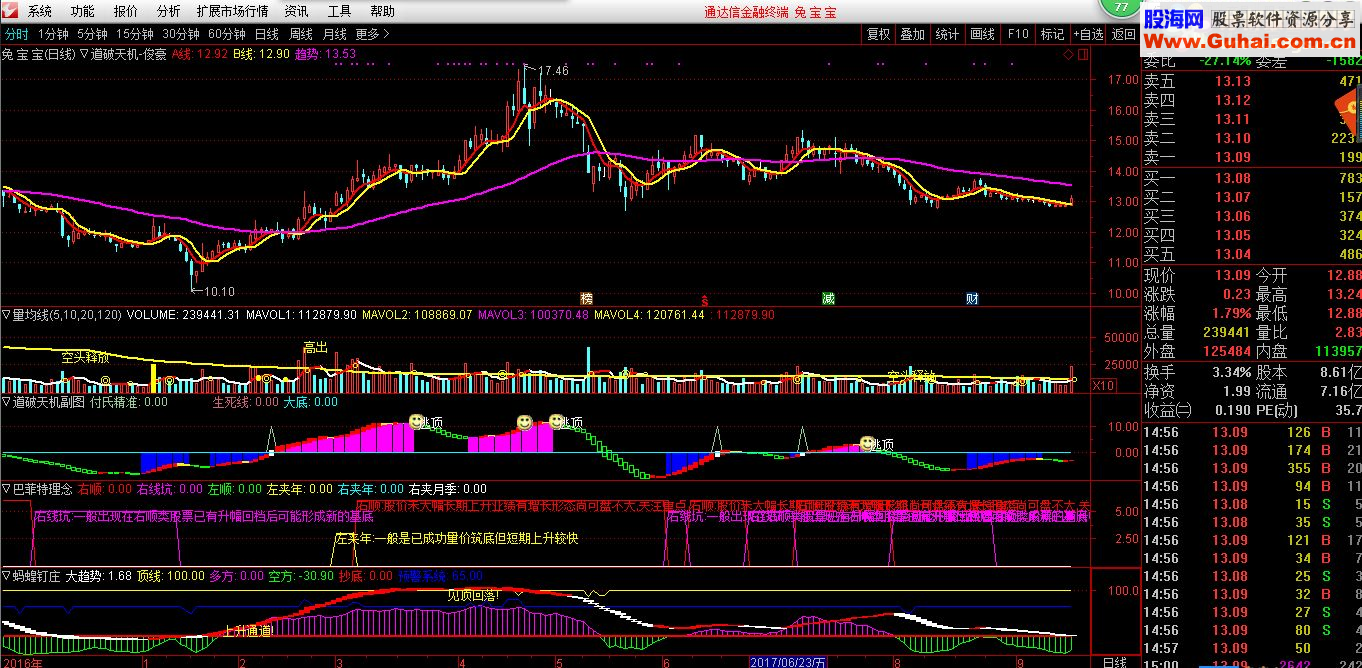Click the 上升通道 label in bottom indicator
Viewport: 1362px width, 668px height.
(x=248, y=631)
